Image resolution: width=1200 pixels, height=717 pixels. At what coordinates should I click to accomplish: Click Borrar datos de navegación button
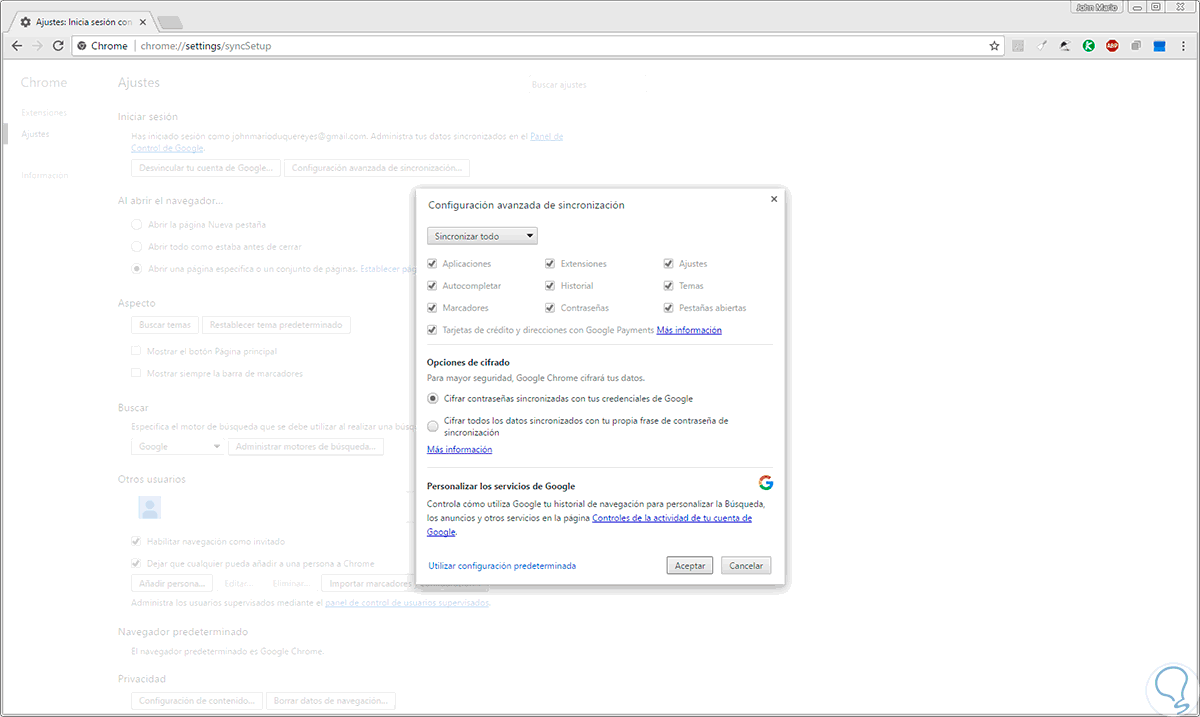(x=332, y=701)
